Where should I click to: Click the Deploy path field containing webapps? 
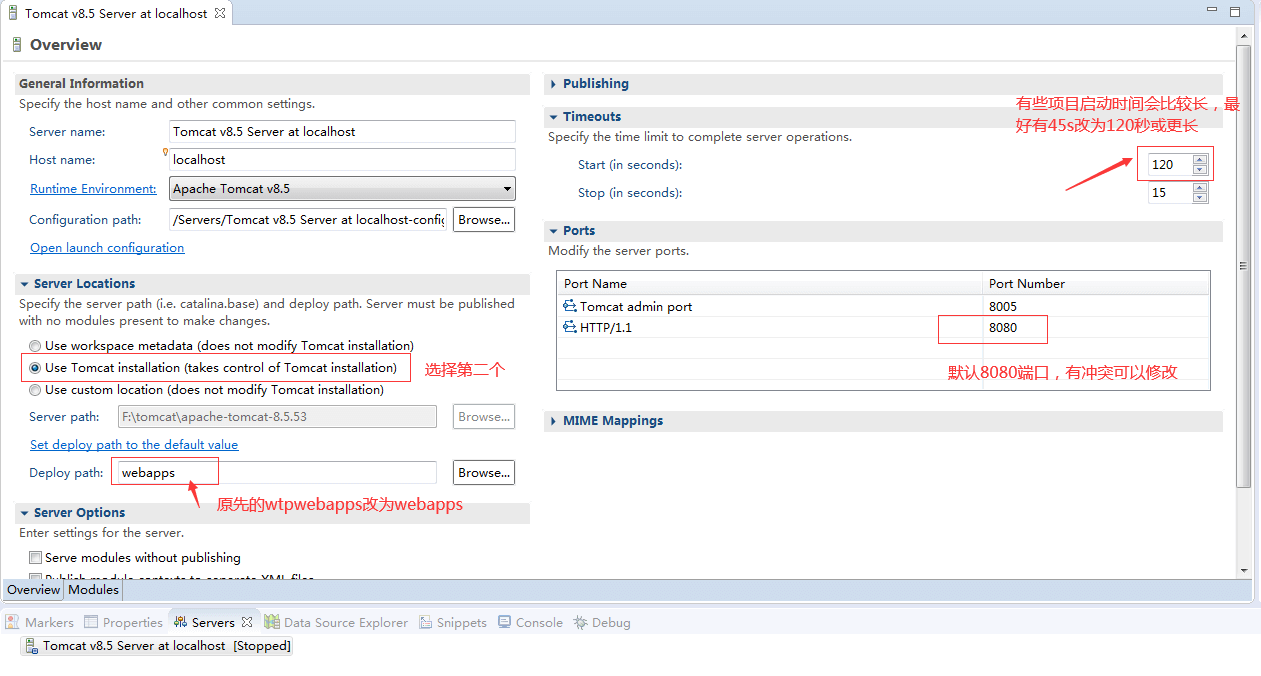click(x=277, y=473)
